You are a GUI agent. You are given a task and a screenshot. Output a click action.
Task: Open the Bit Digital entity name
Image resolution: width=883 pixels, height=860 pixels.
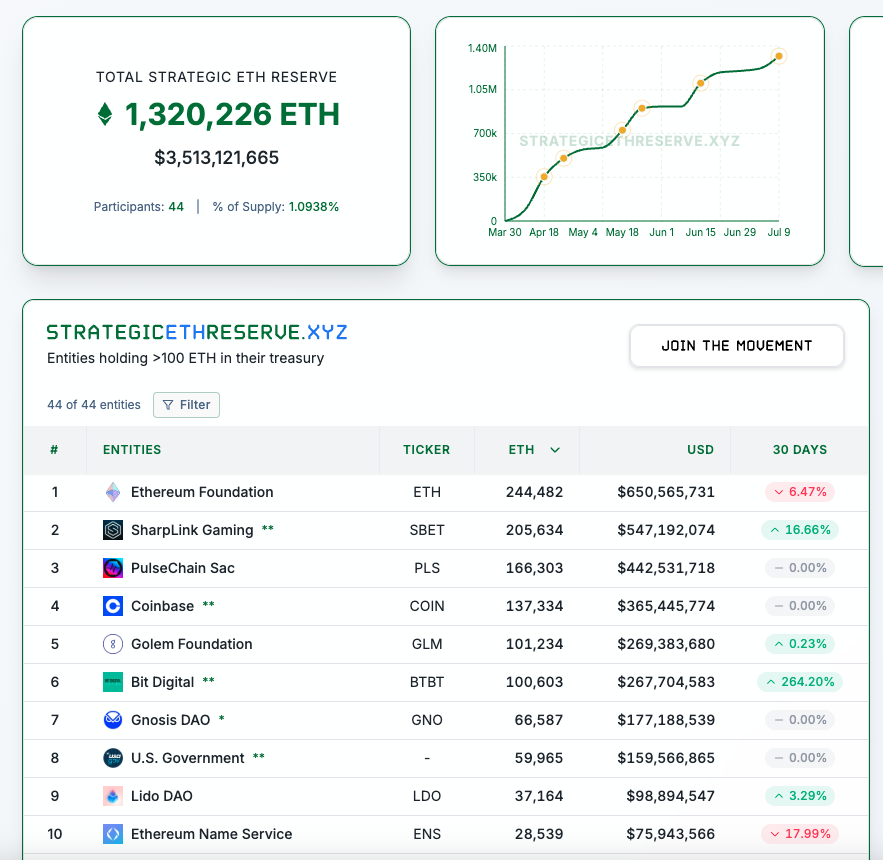tap(162, 682)
